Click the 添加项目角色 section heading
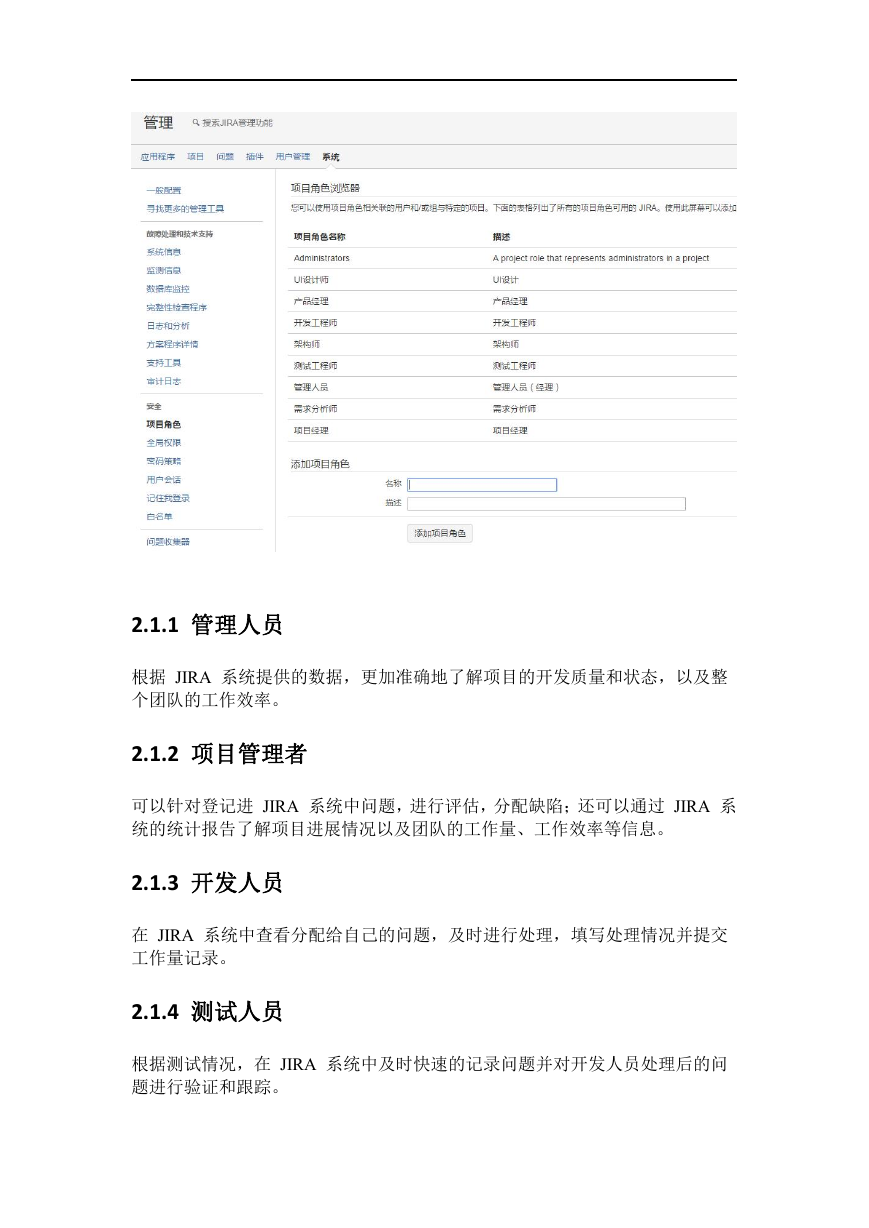This screenshot has width=869, height=1228. pos(320,463)
